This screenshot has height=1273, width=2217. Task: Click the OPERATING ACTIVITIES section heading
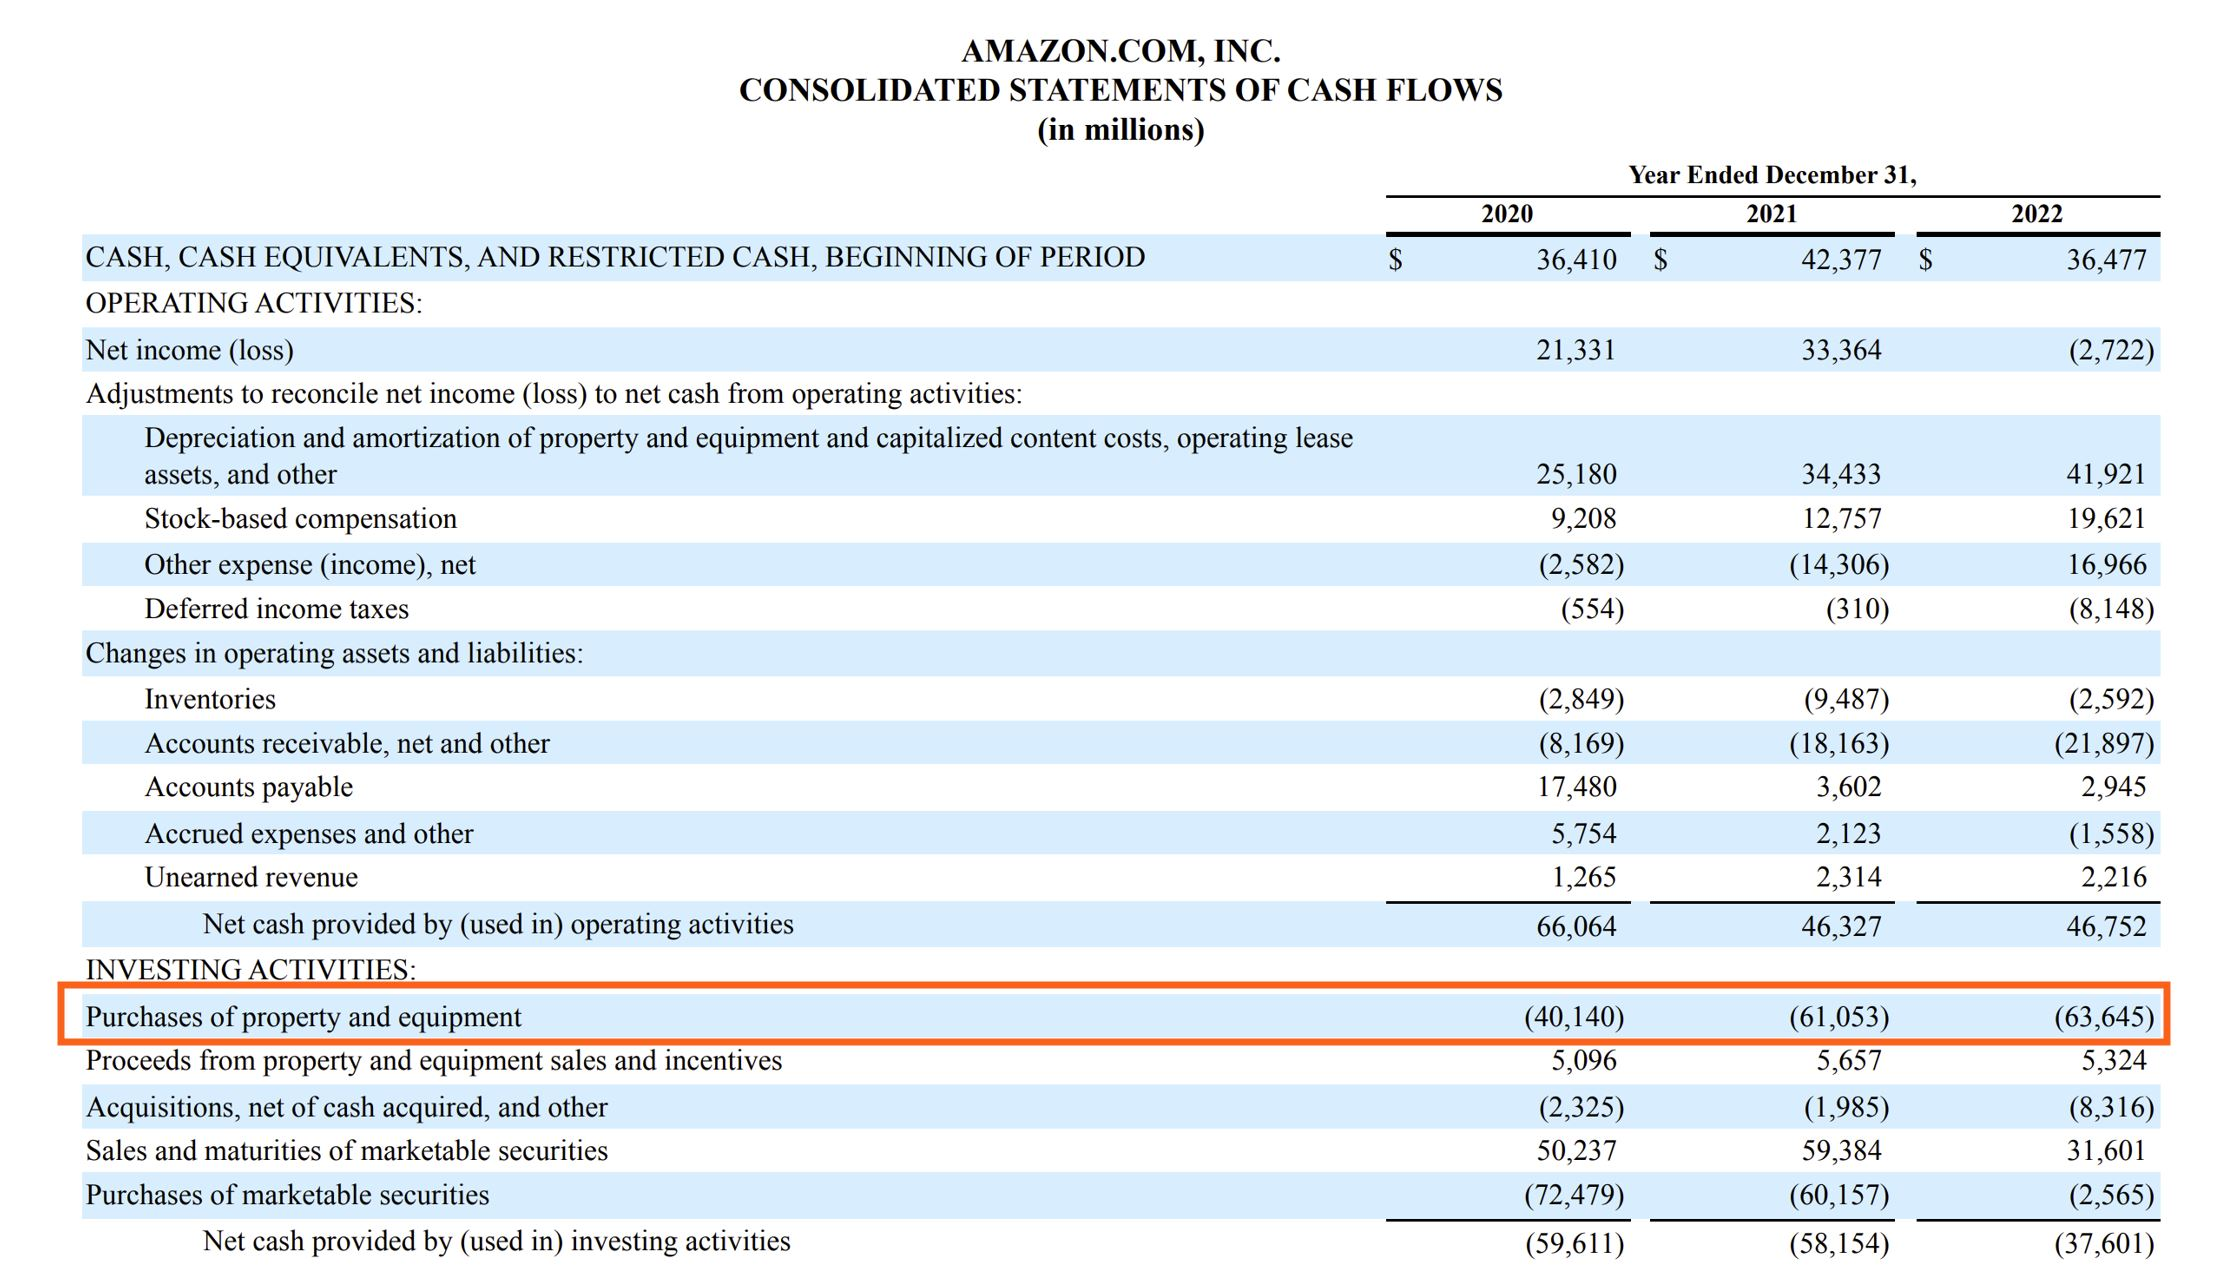253,303
